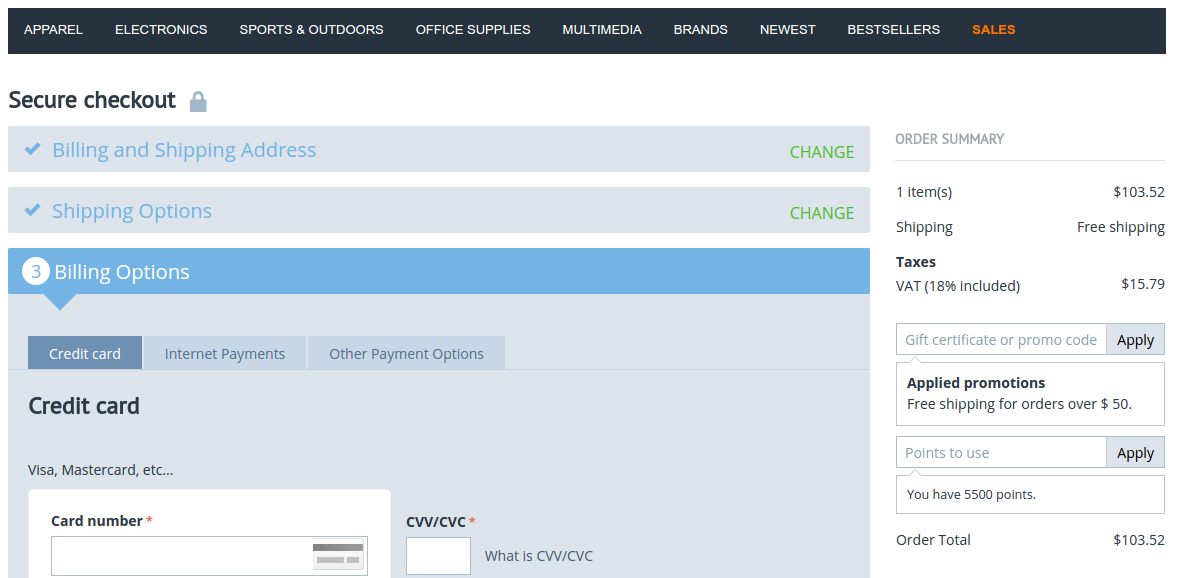1182x578 pixels.
Task: Switch to the Internet Payments tab
Action: tap(225, 353)
